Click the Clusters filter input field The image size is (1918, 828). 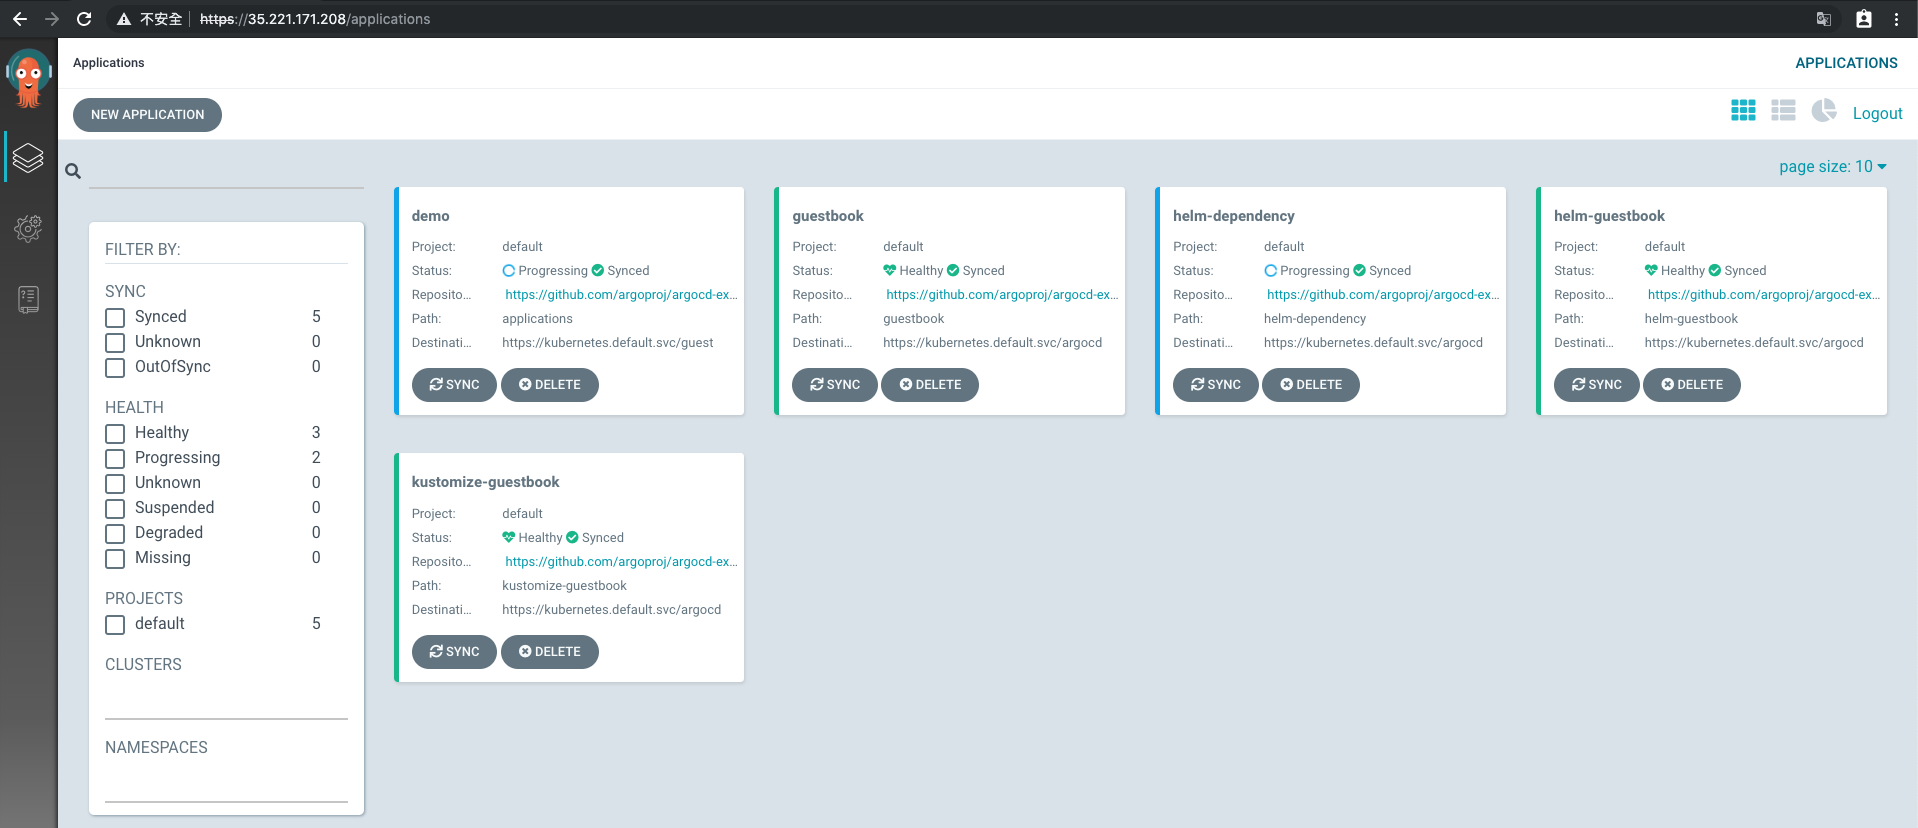pyautogui.click(x=226, y=703)
